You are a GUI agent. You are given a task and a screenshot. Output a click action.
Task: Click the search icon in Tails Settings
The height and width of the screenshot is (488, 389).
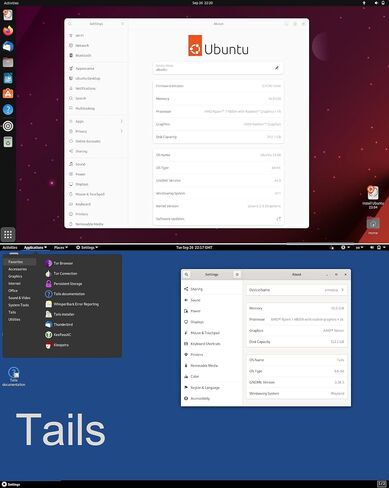tap(187, 274)
